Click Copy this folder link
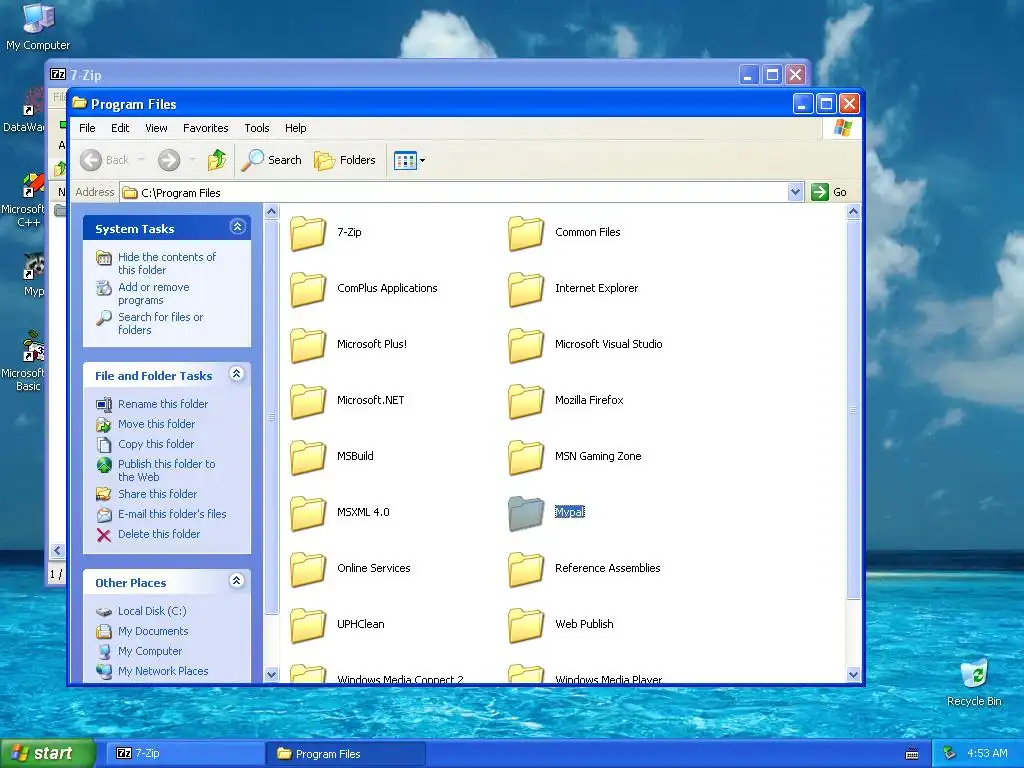 (x=155, y=444)
